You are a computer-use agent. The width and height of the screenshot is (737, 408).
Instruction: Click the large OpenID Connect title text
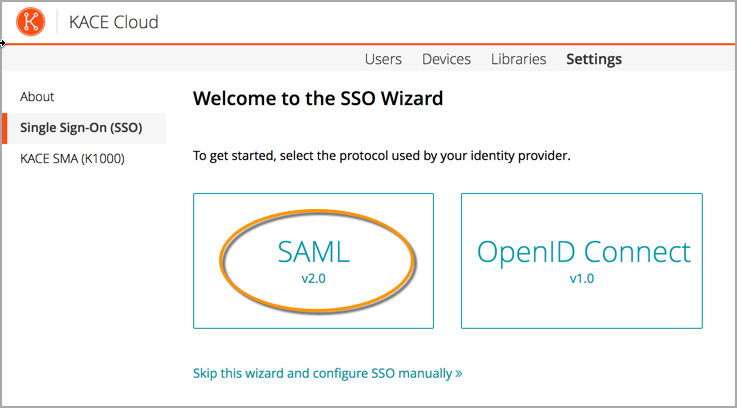584,252
